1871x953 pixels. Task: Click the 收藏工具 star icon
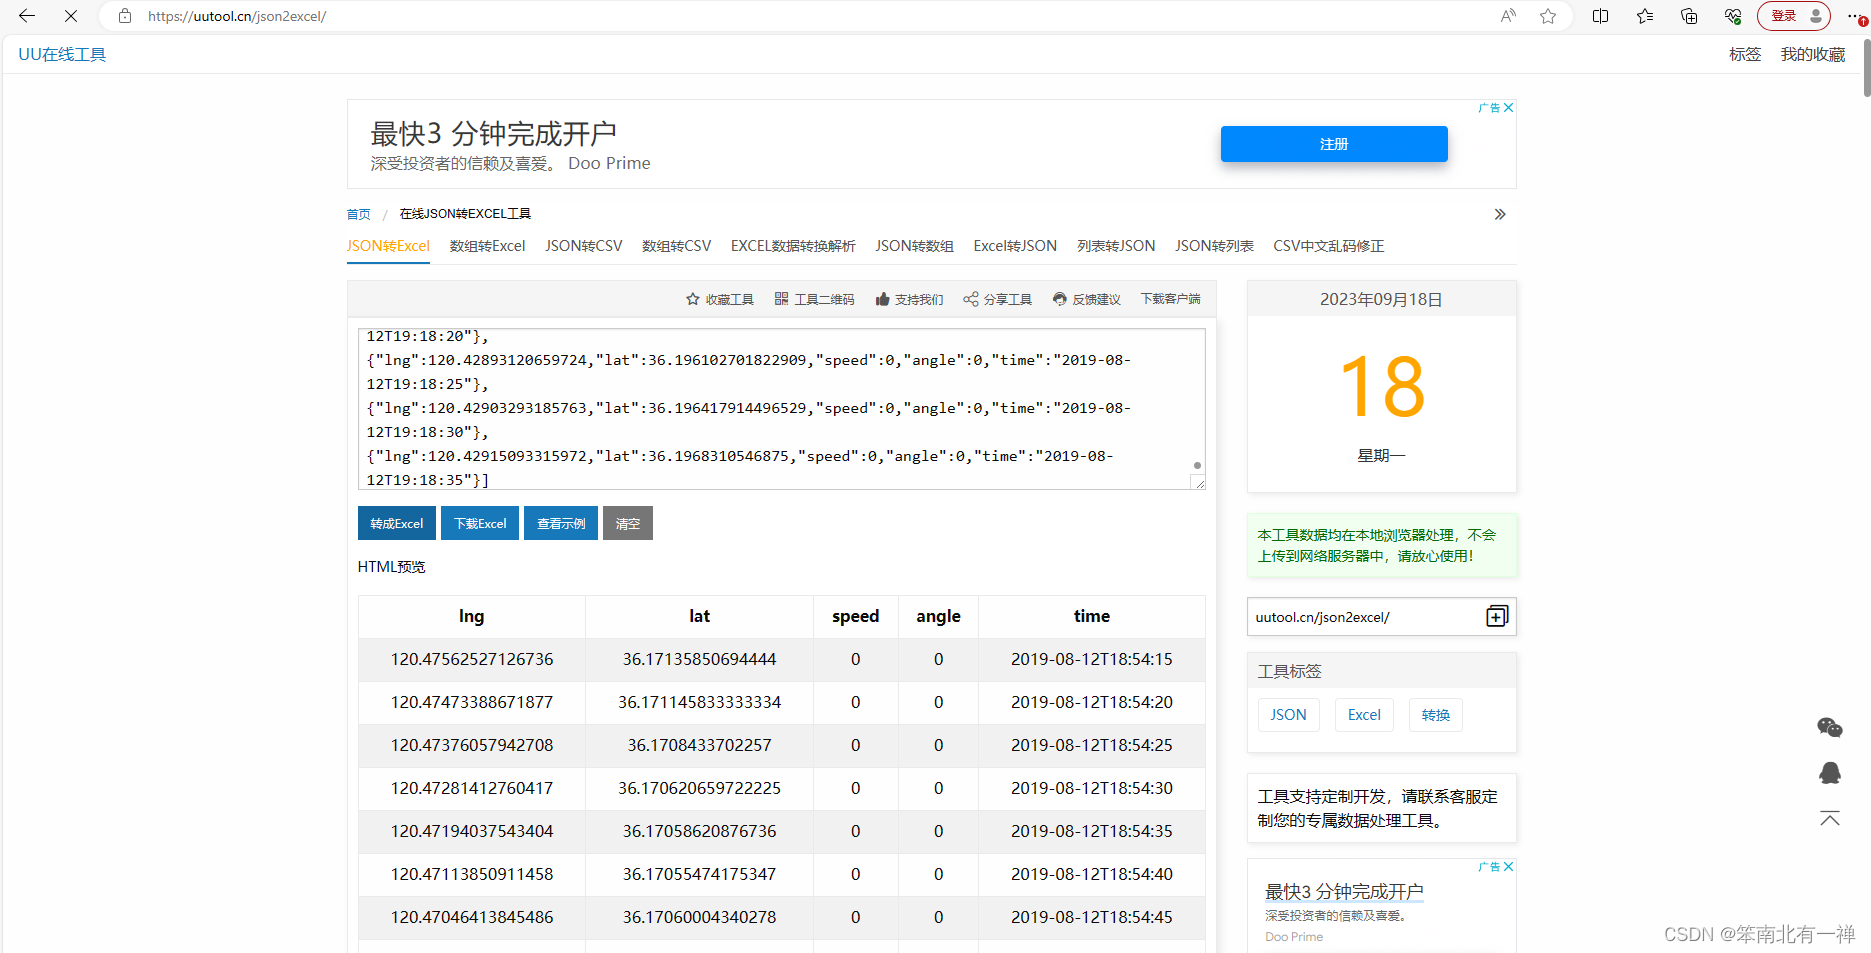(692, 299)
